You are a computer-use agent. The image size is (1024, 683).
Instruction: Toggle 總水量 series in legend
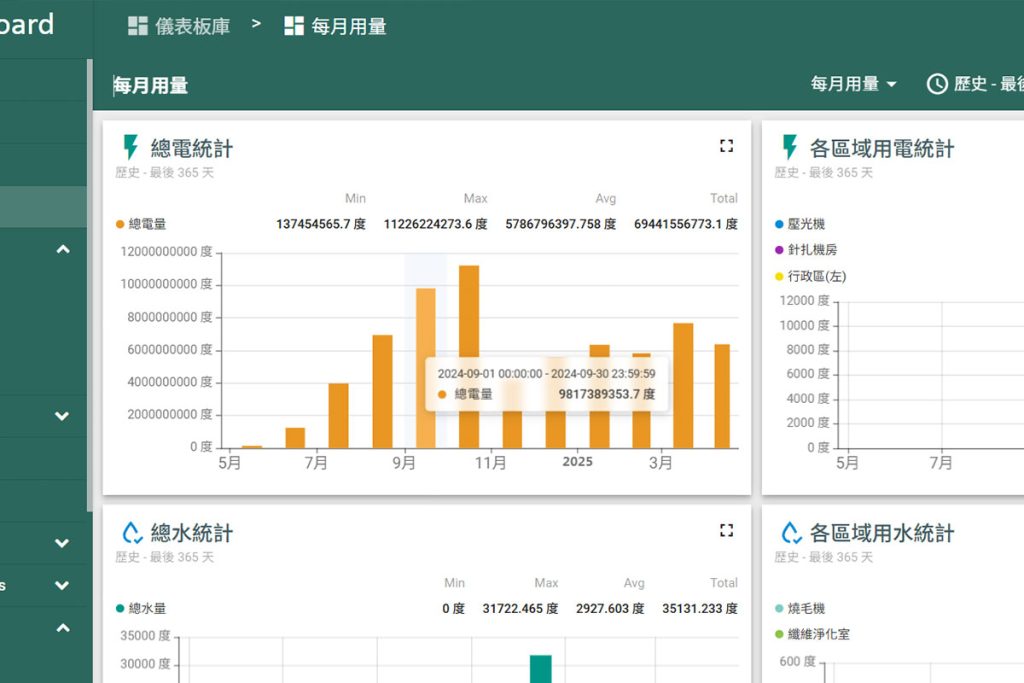pyautogui.click(x=147, y=608)
